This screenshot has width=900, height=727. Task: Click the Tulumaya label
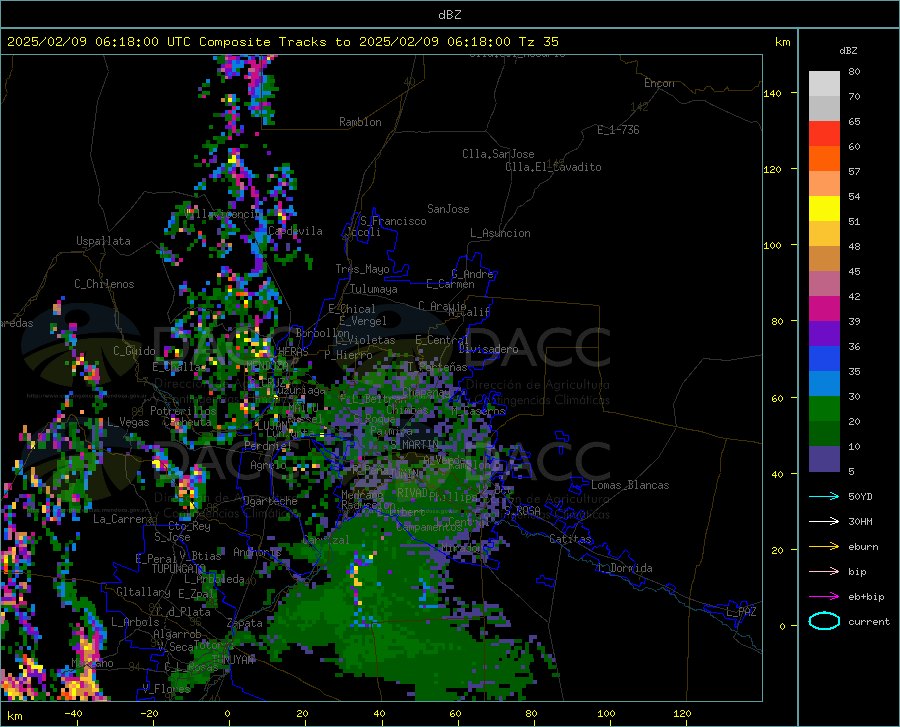pyautogui.click(x=374, y=289)
